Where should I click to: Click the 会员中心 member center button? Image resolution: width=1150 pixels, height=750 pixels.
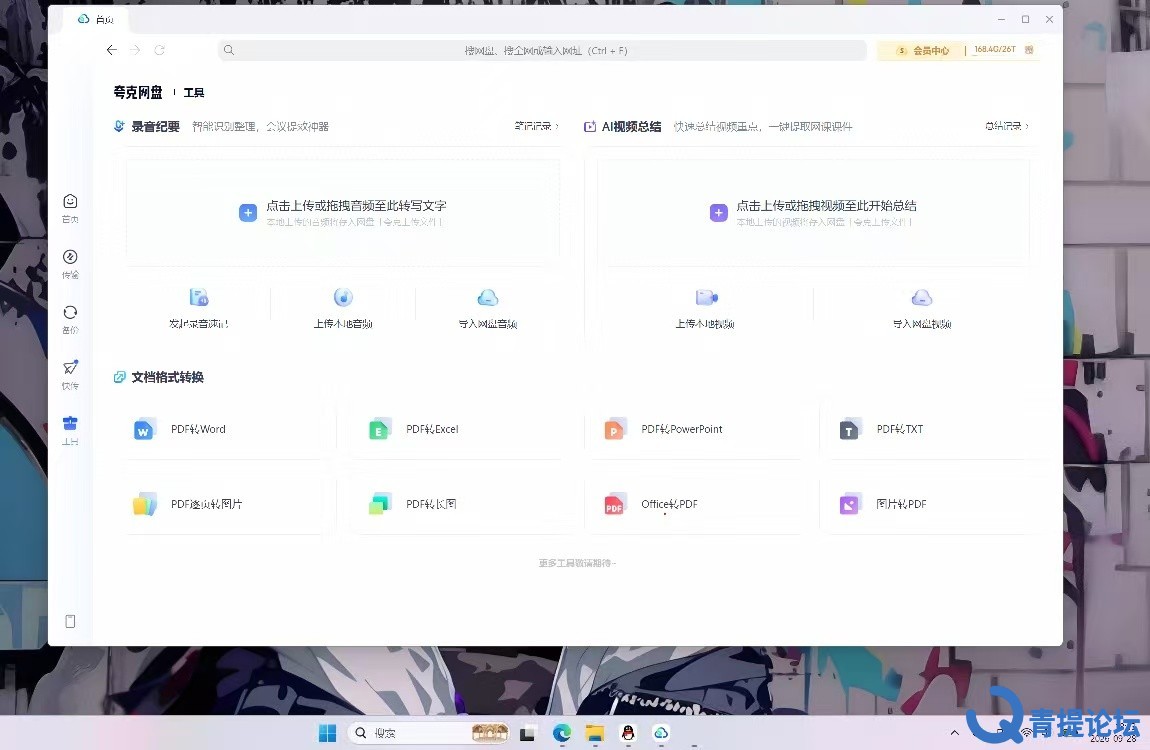(x=923, y=50)
